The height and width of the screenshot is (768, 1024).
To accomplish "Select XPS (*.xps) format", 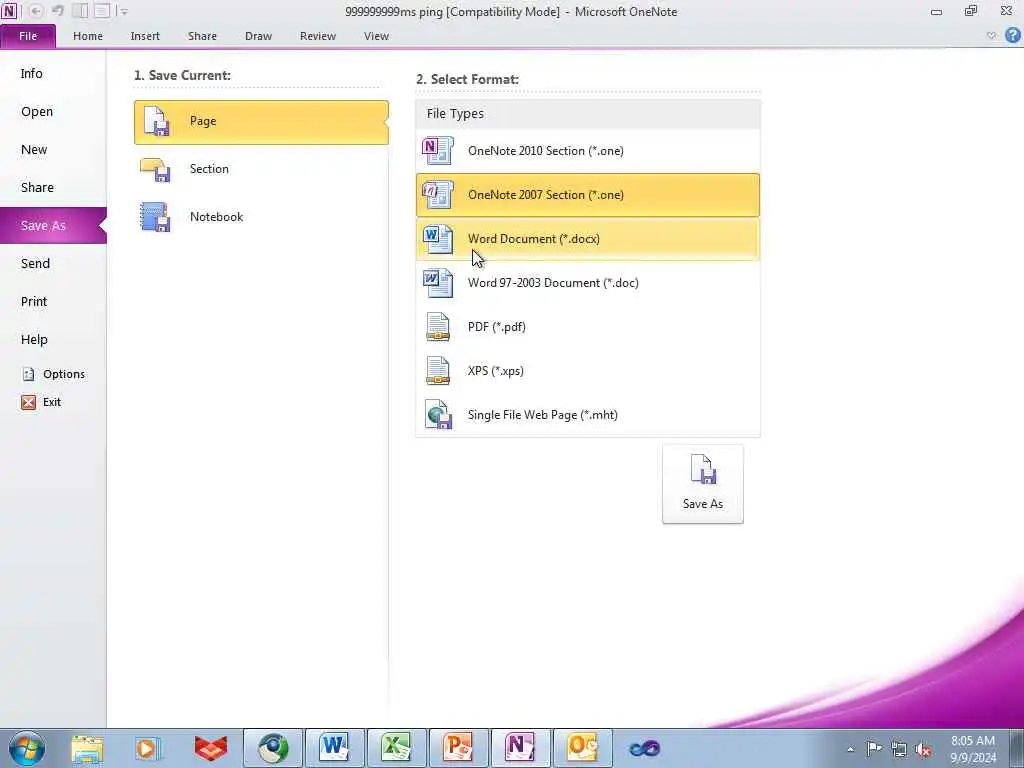I will click(x=588, y=371).
